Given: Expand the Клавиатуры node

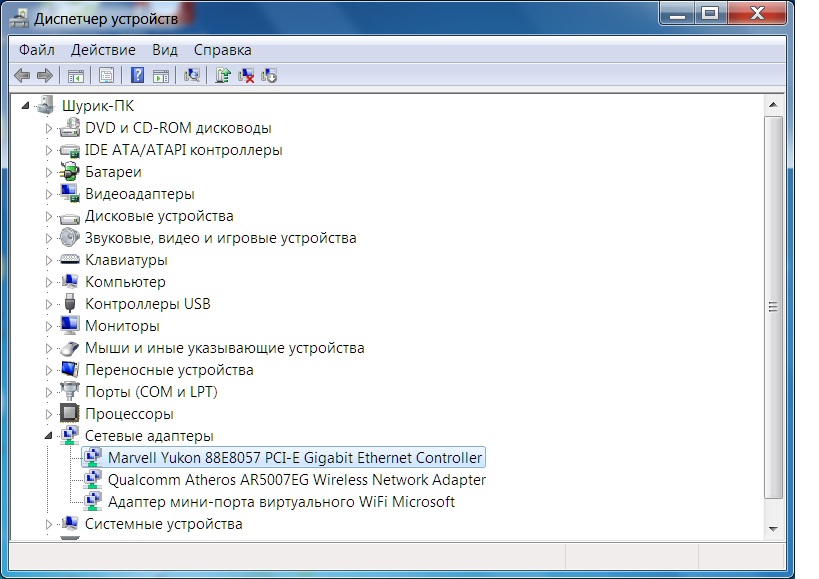Looking at the screenshot, I should pos(48,260).
